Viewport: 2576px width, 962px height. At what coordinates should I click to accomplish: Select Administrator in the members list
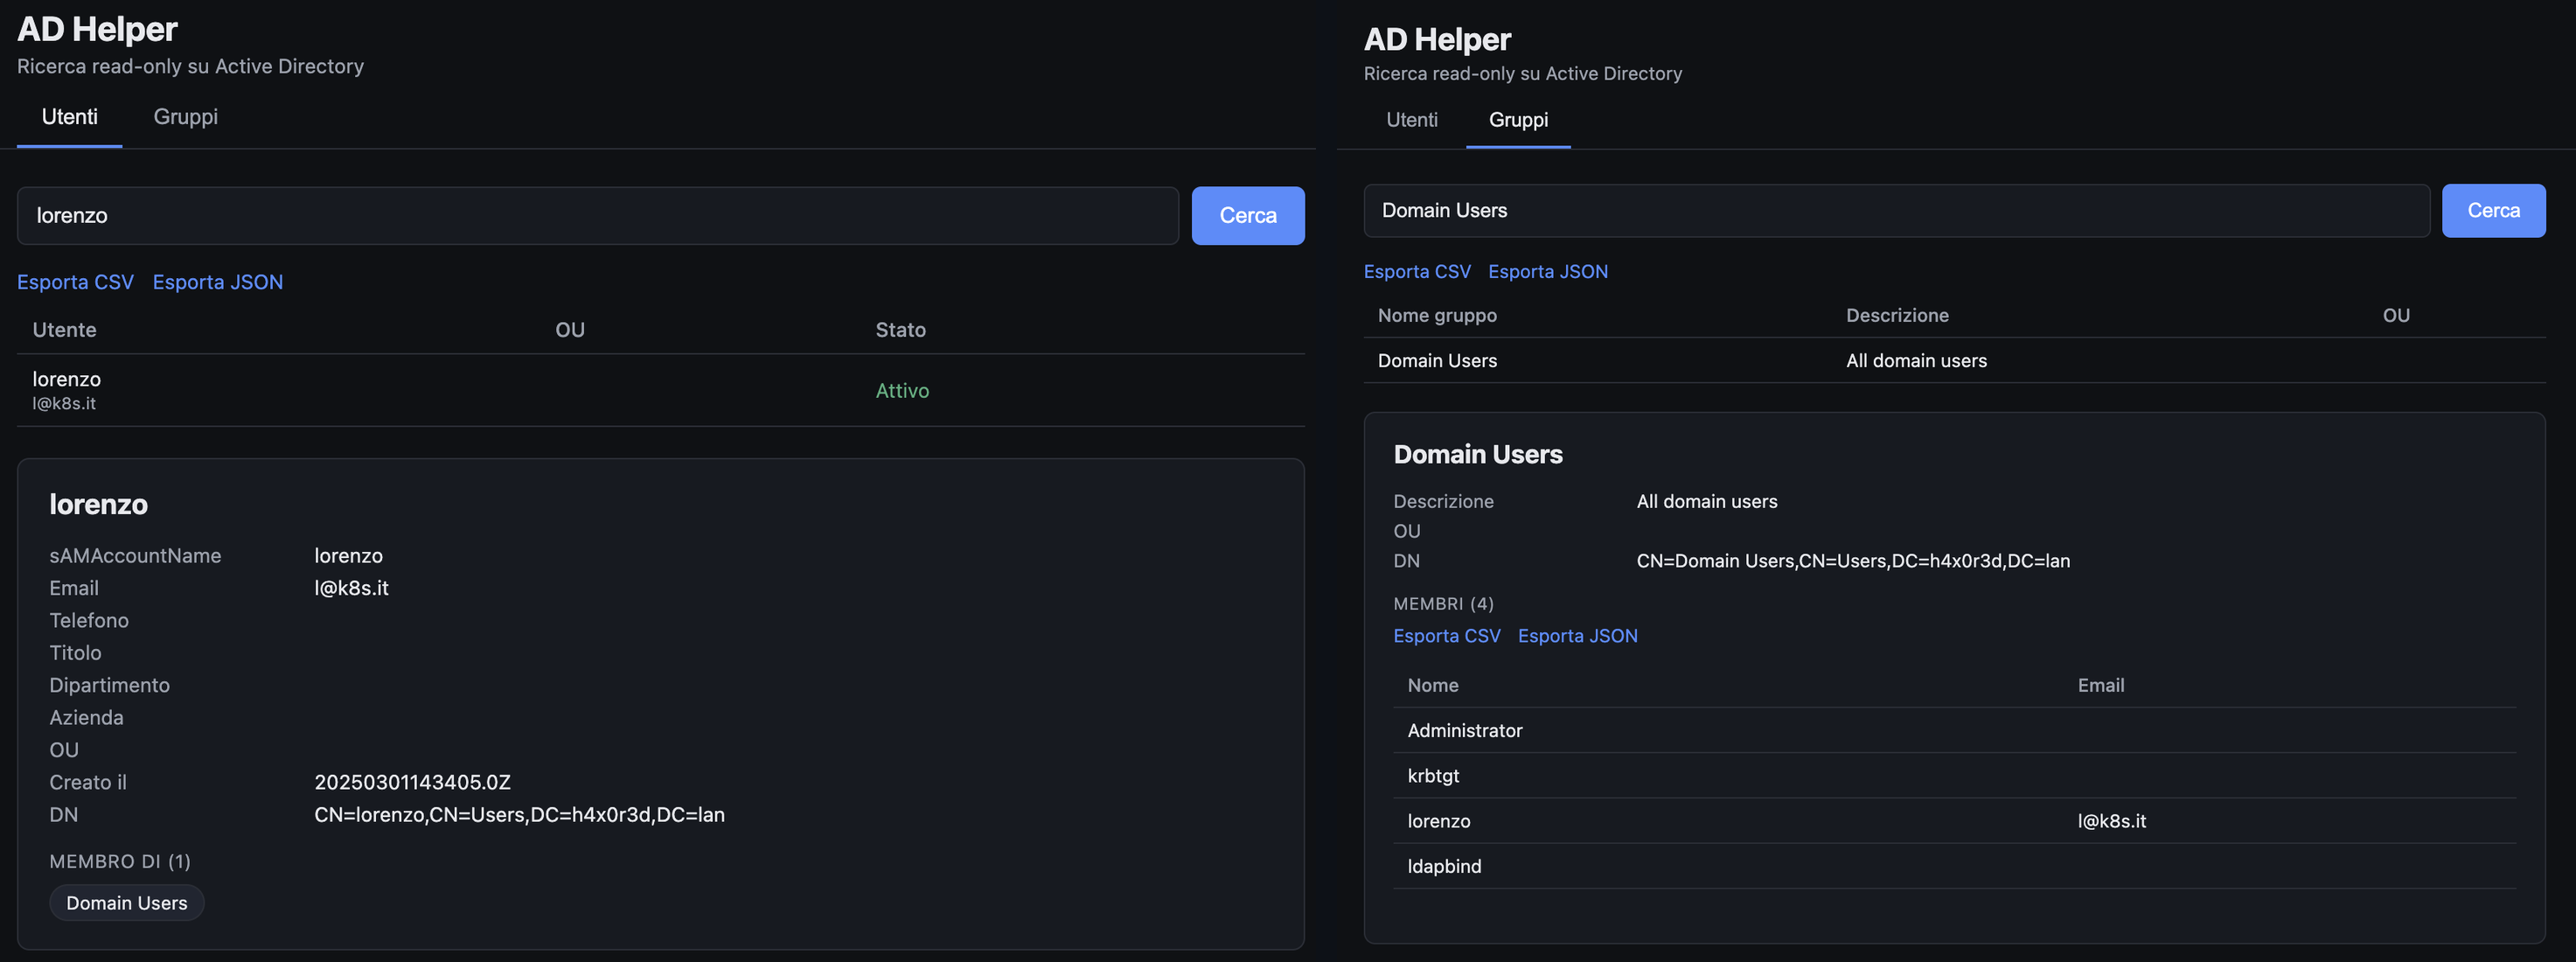coord(1954,731)
